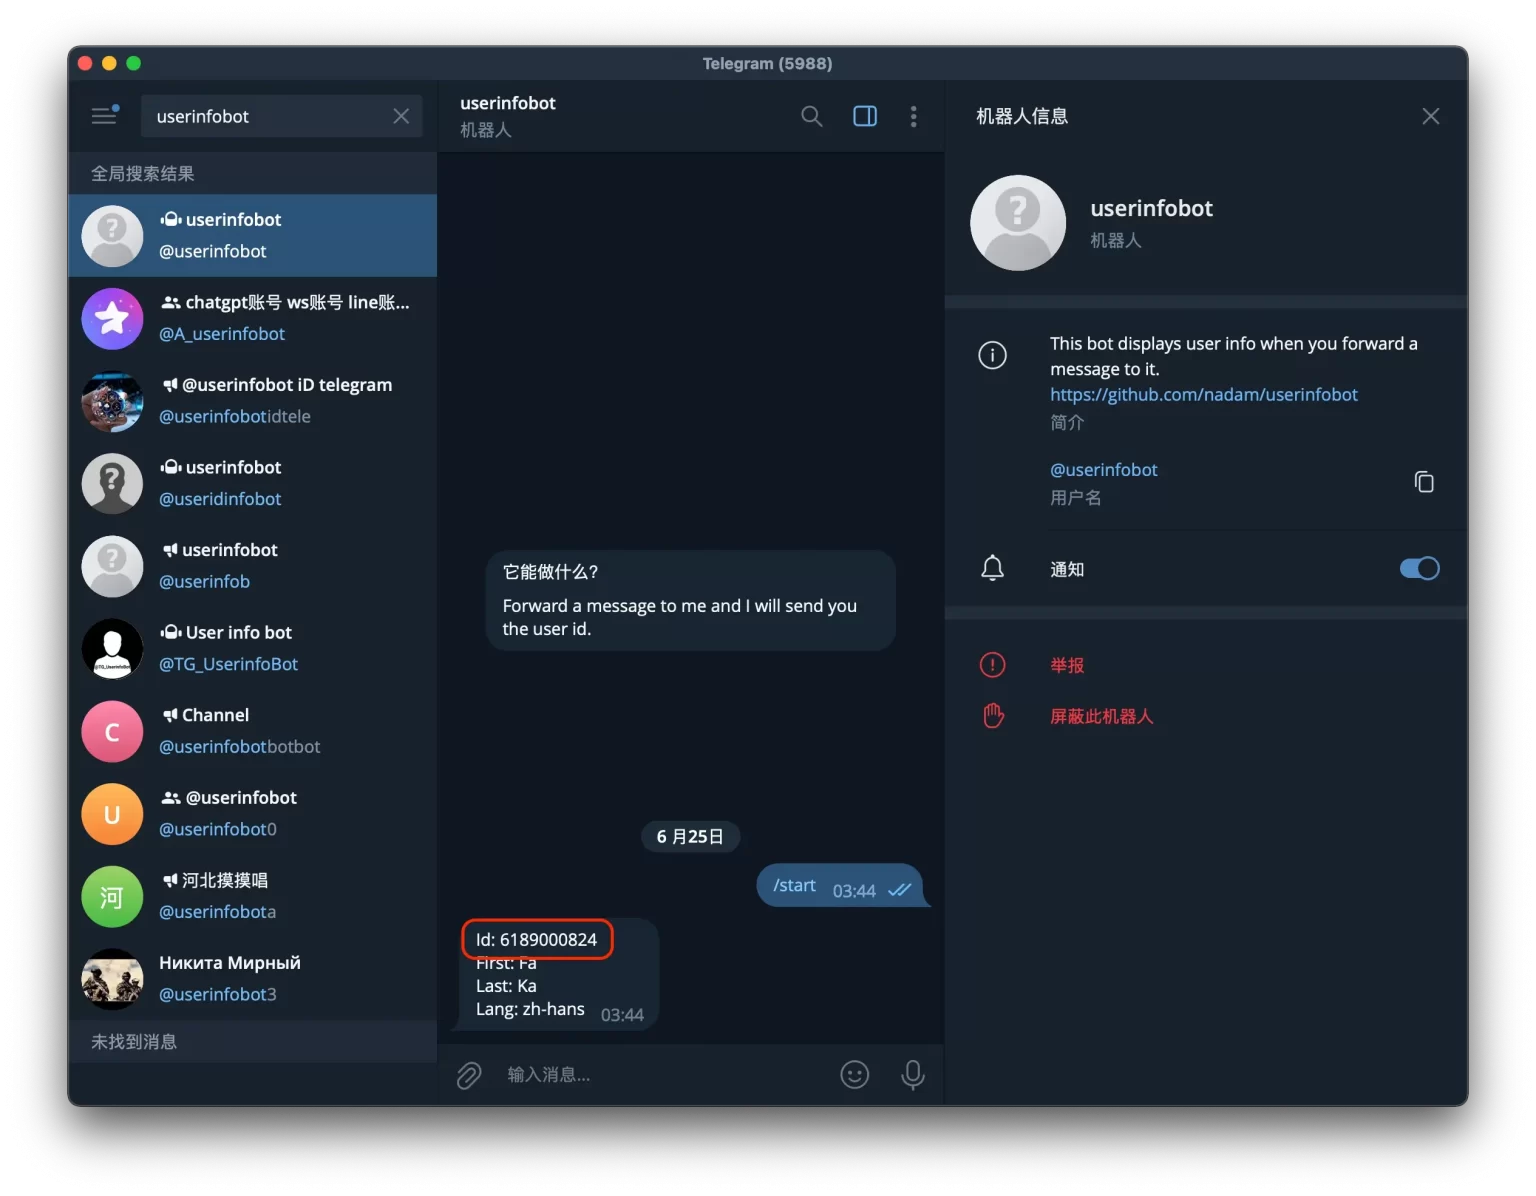1536x1196 pixels.
Task: Click the 它能做什么? bot description bubble
Action: pos(690,600)
